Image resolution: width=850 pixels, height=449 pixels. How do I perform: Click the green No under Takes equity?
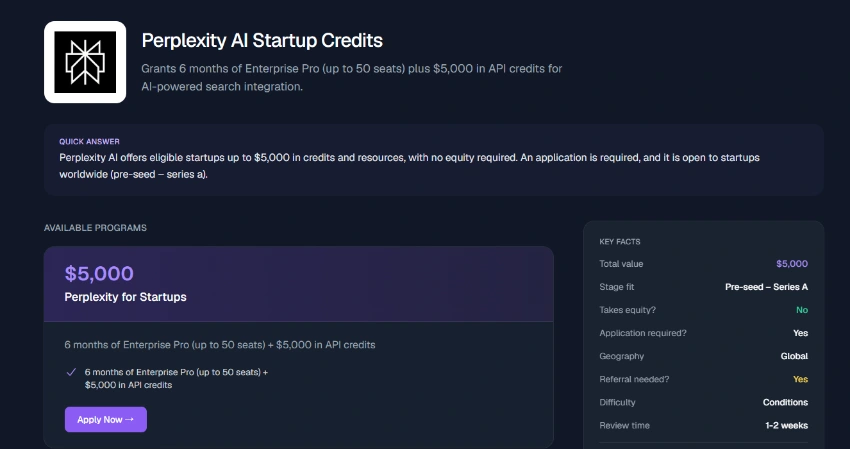point(802,310)
